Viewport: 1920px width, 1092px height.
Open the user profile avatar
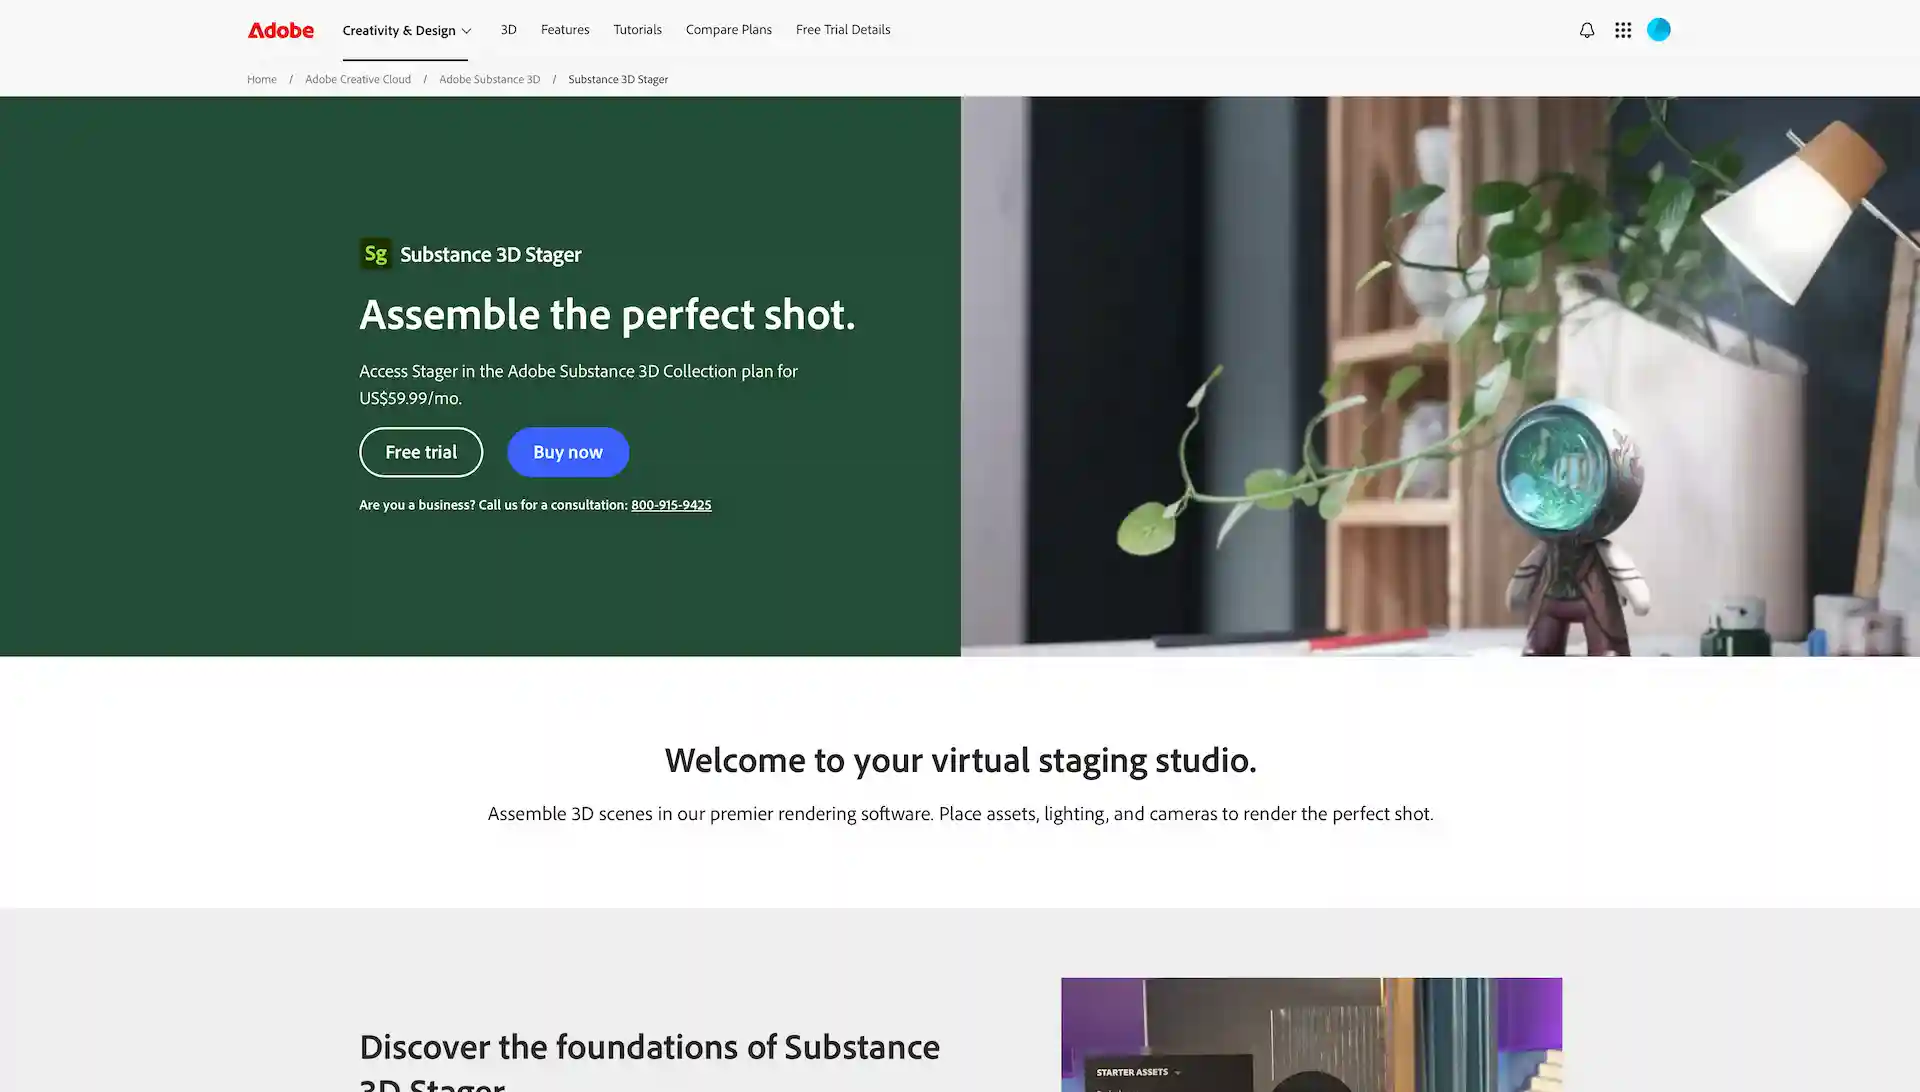click(x=1658, y=30)
